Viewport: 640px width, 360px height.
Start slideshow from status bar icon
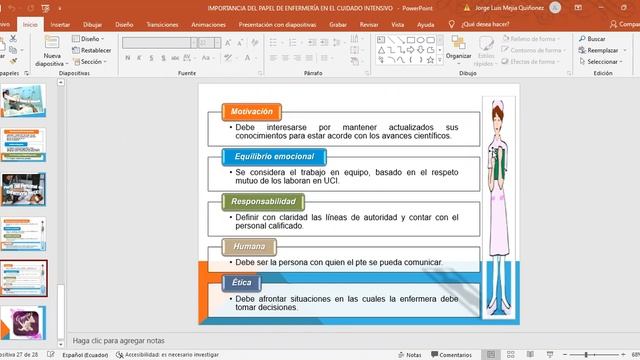(550, 355)
